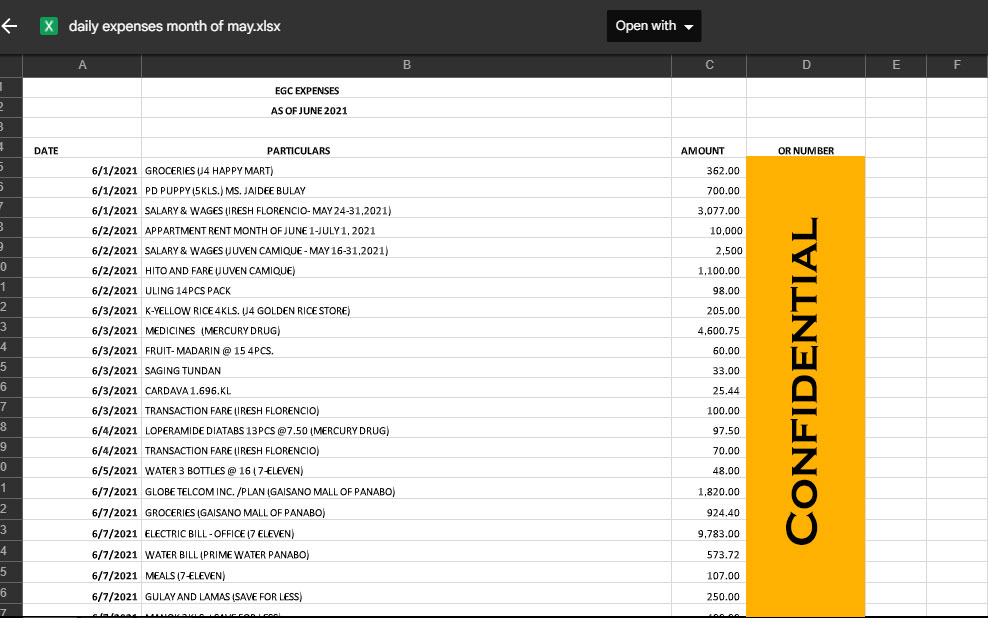Select column C header

[x=709, y=65]
